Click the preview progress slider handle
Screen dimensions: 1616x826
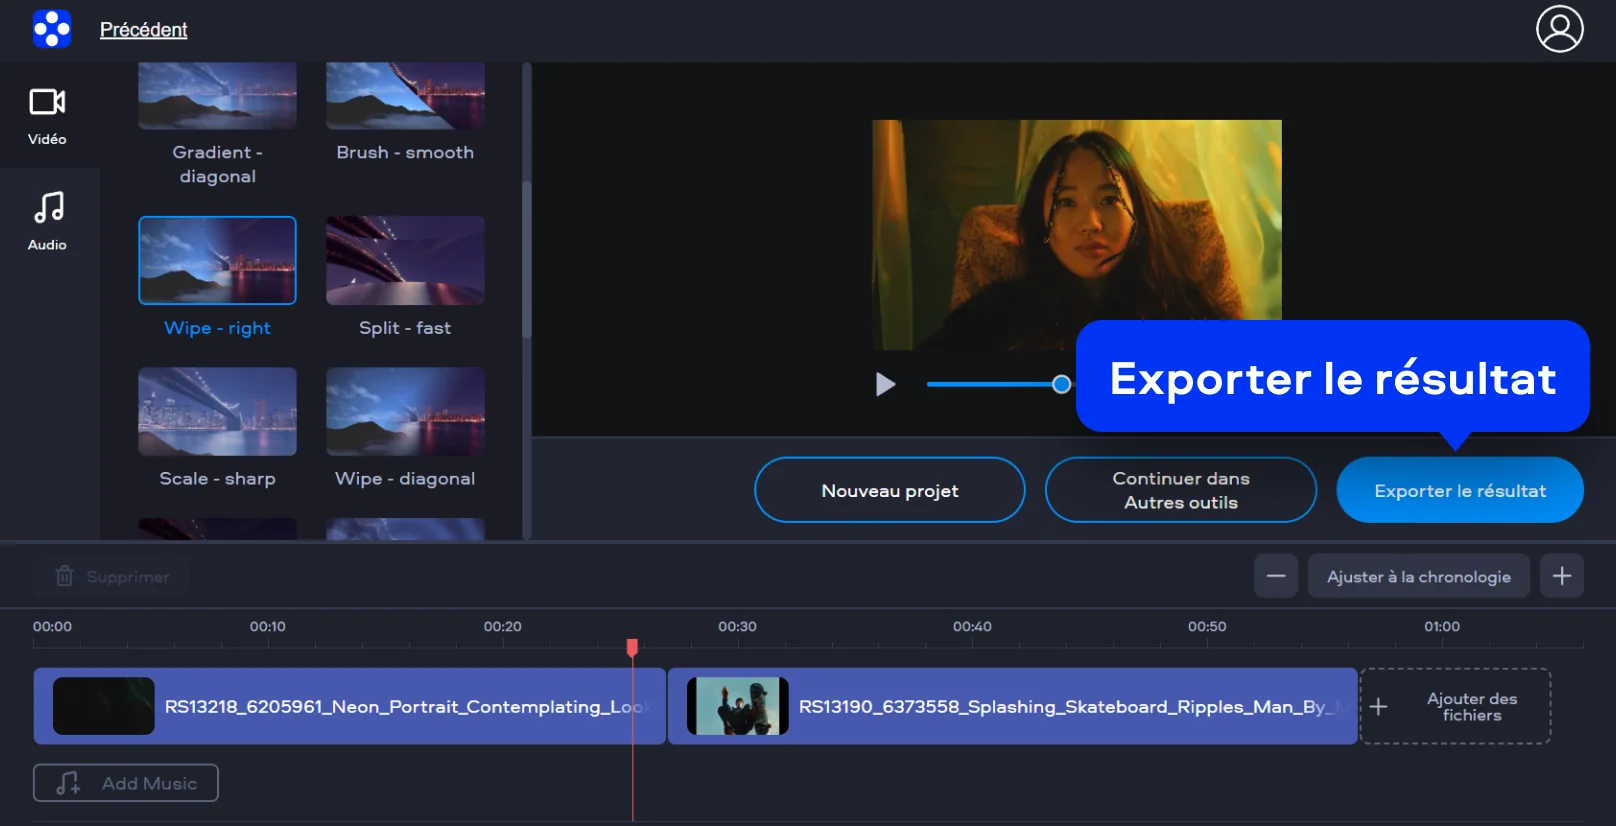point(1061,384)
